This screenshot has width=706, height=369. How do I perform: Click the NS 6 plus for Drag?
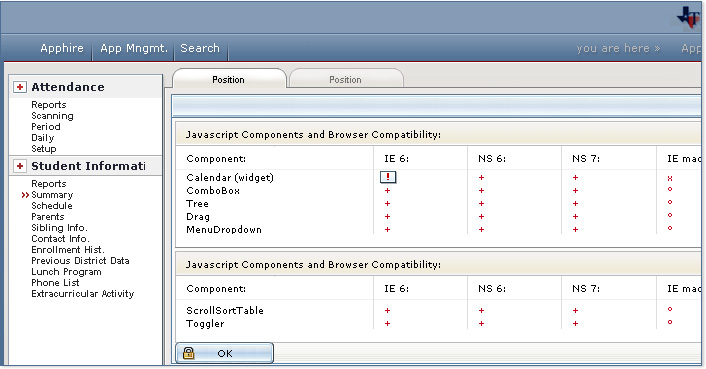click(x=481, y=217)
